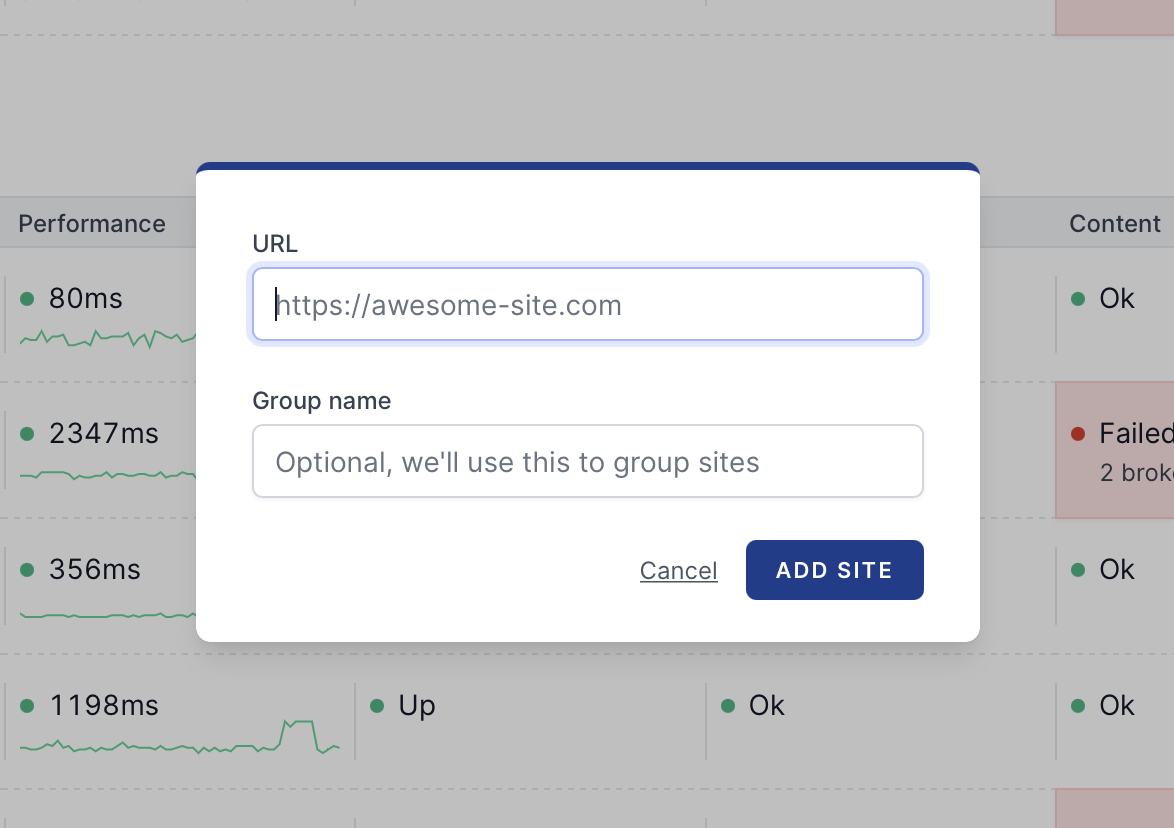1174x828 pixels.
Task: Click the 356ms green status dot
Action: 28,570
